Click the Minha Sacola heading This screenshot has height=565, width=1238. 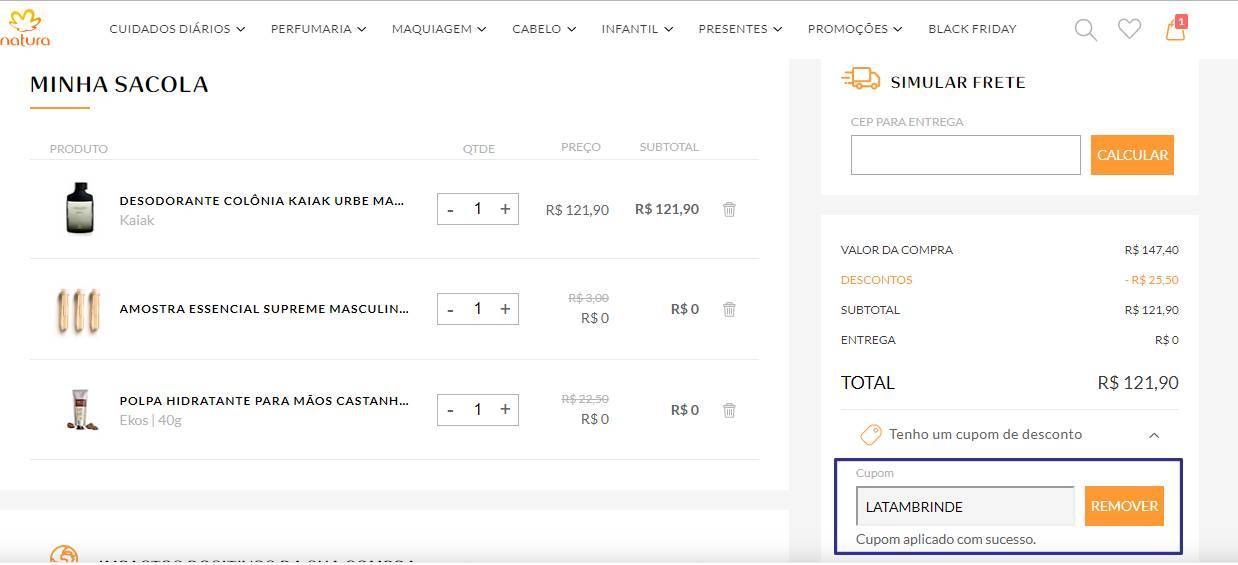click(119, 85)
